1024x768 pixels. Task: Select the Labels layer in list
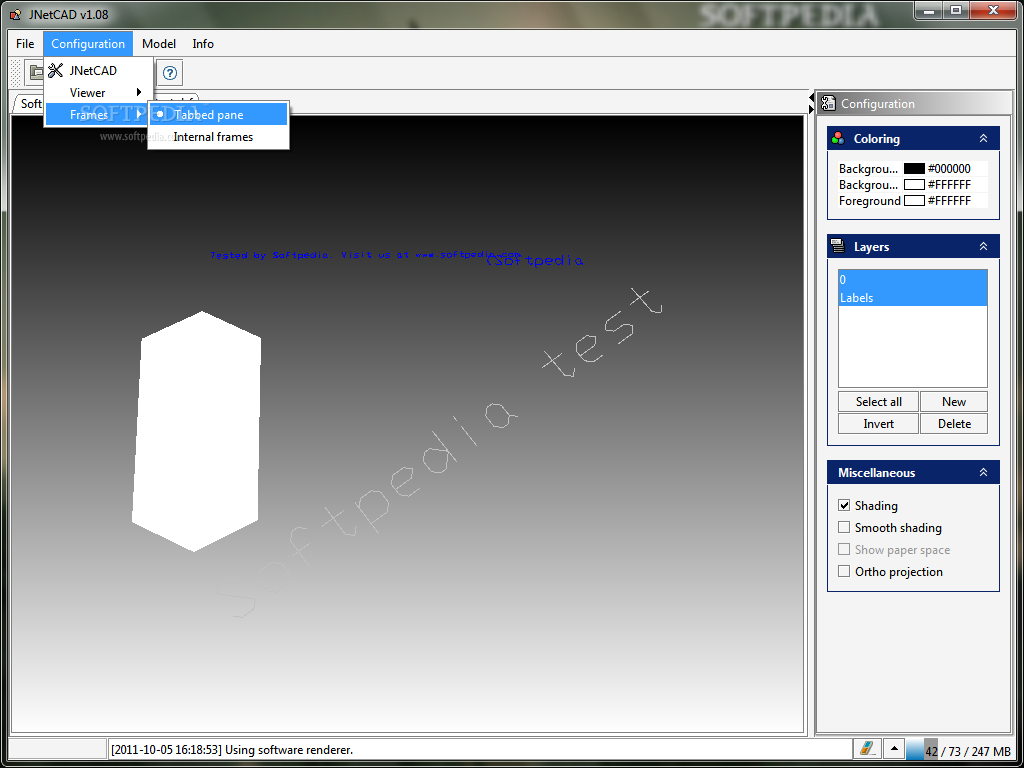coord(912,298)
